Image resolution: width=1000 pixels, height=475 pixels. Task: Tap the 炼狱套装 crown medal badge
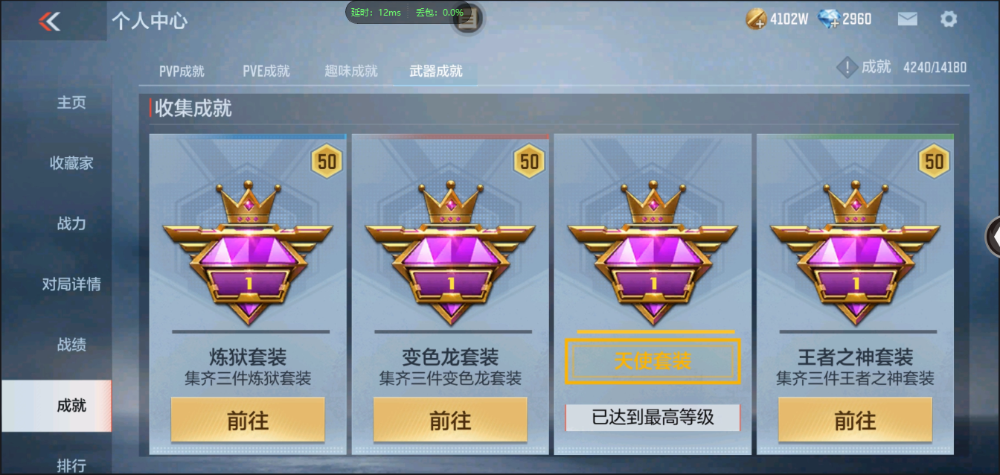(247, 252)
